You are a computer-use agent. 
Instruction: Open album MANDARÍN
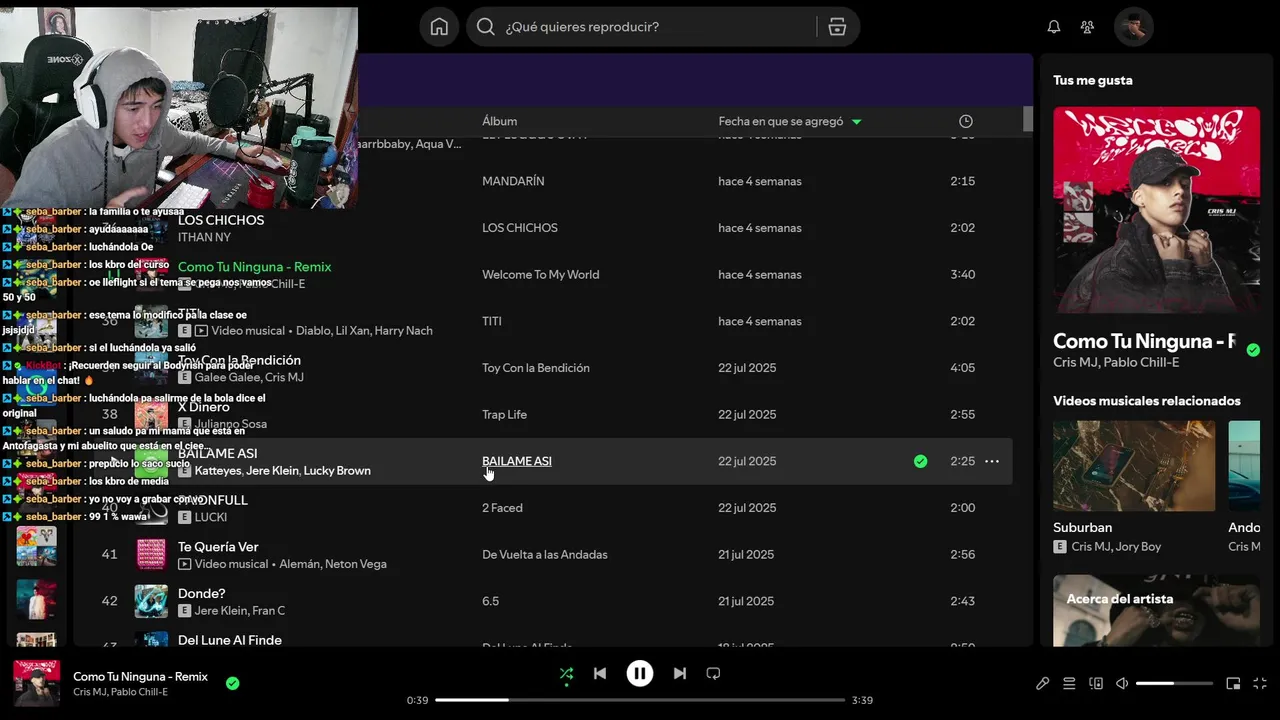pos(513,181)
